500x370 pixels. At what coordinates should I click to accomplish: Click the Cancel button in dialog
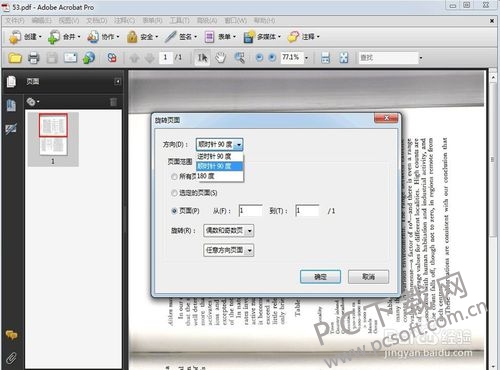click(368, 277)
